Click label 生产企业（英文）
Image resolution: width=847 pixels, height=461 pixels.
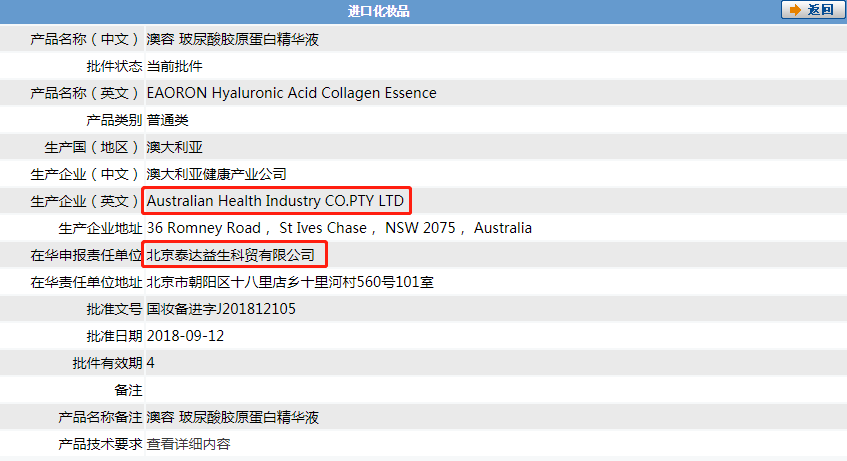[x=86, y=201]
